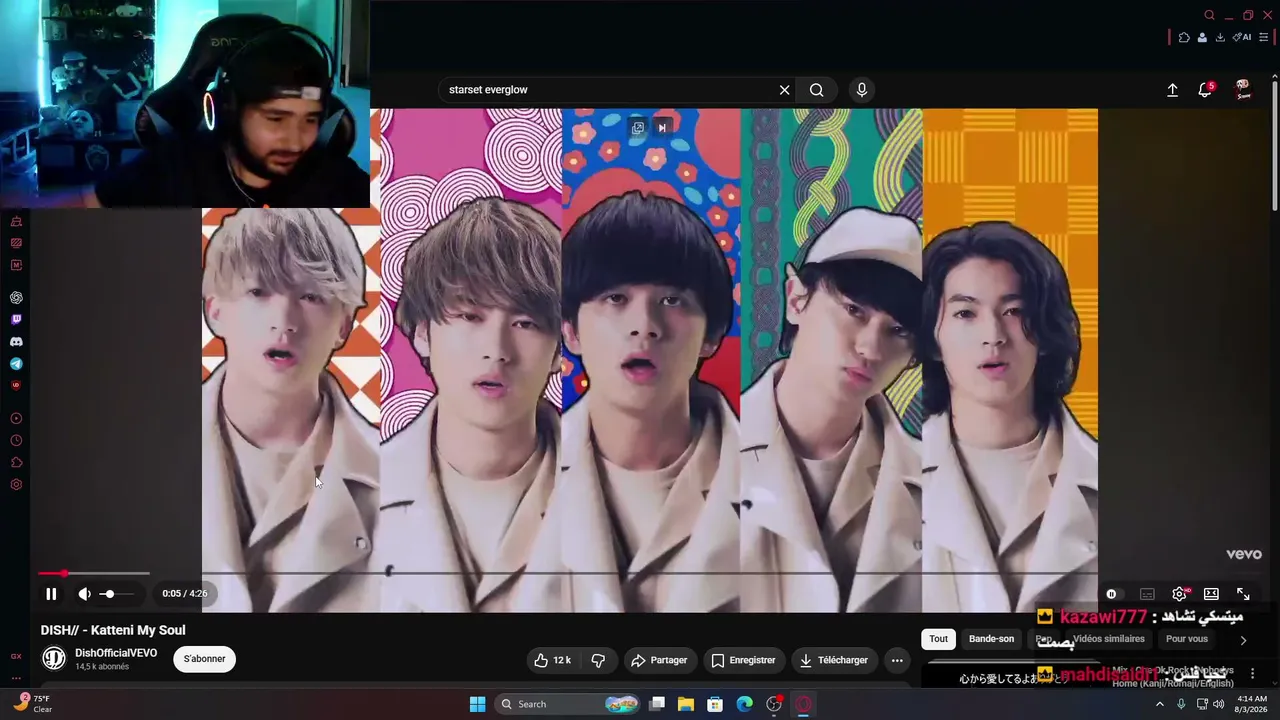1280x720 pixels.
Task: Click the DishOfficialVEVO channel avatar
Action: [54, 658]
